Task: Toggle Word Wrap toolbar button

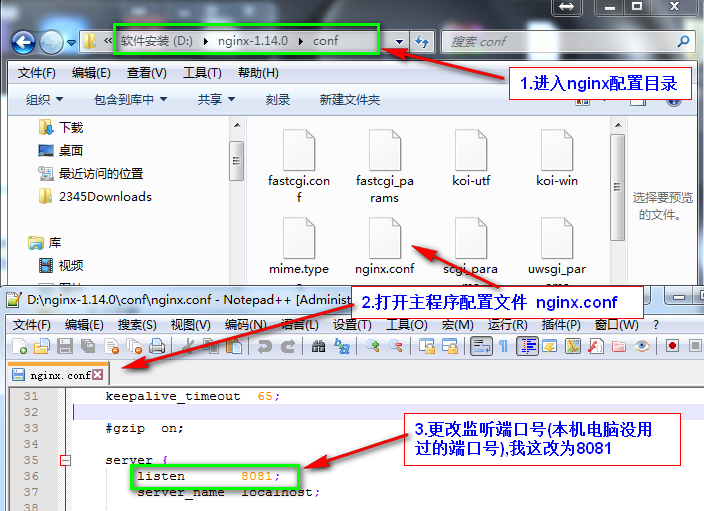Action: click(x=481, y=346)
